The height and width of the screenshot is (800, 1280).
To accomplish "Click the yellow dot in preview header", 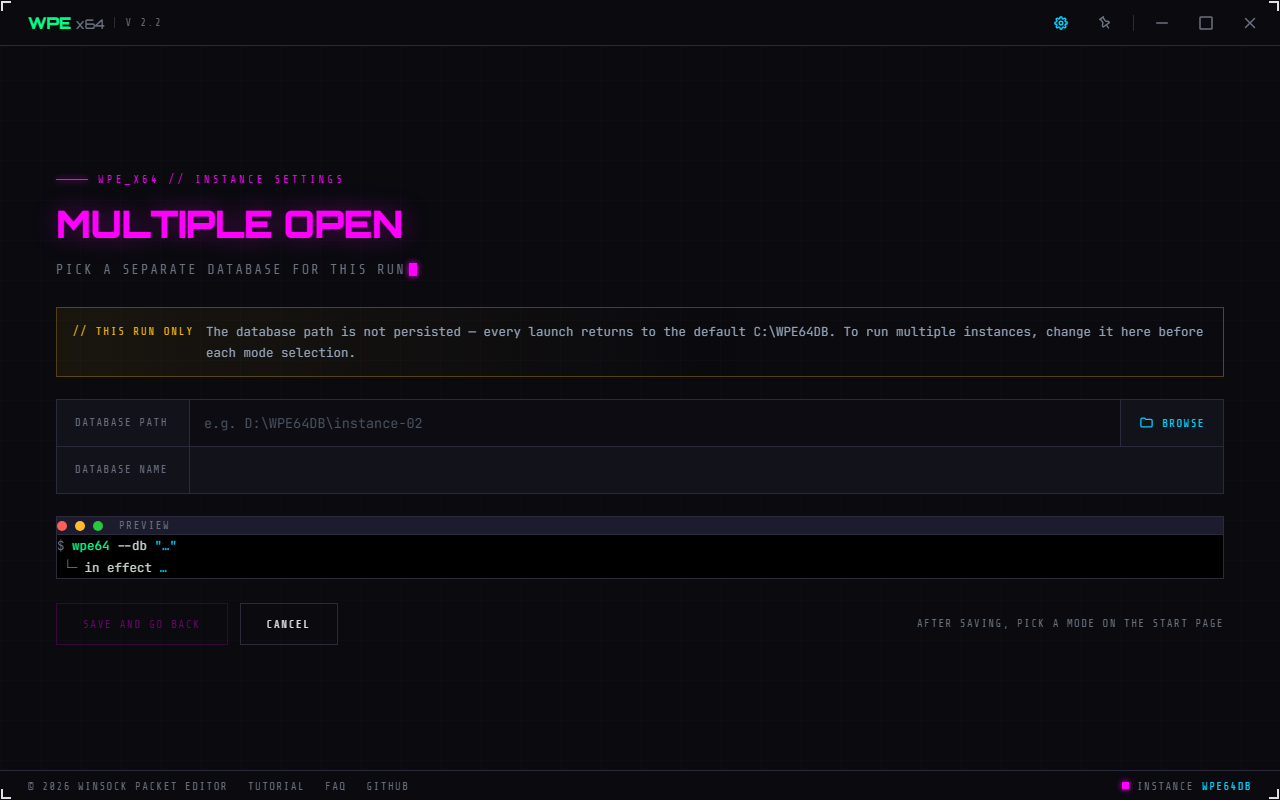I will pos(80,526).
